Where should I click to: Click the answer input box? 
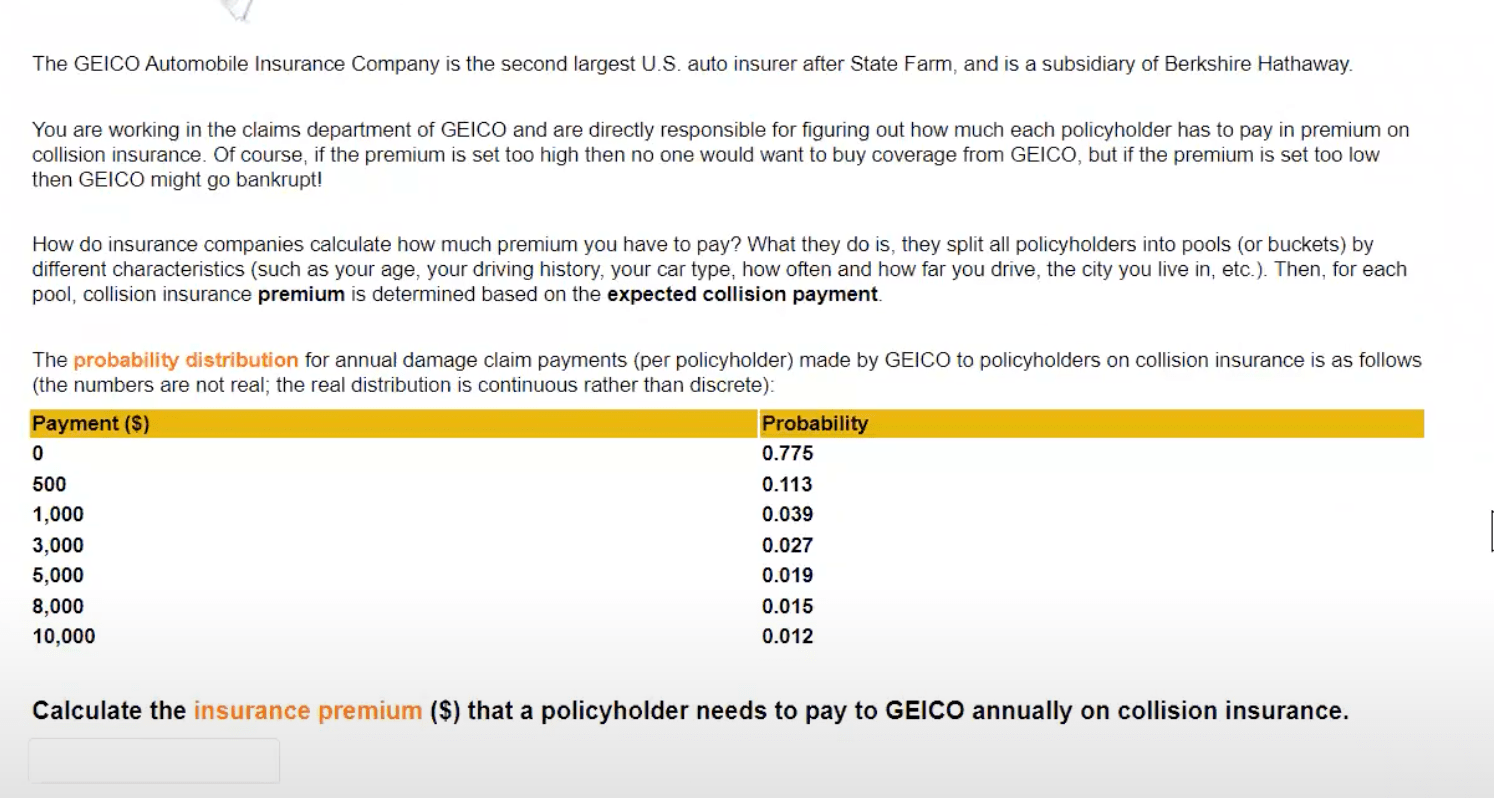(154, 761)
